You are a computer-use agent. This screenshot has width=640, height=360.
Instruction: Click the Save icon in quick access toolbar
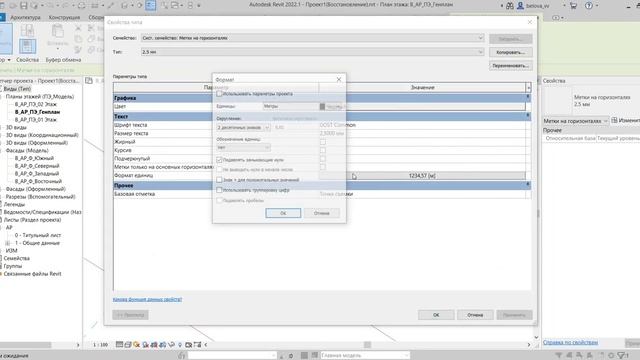24,6
